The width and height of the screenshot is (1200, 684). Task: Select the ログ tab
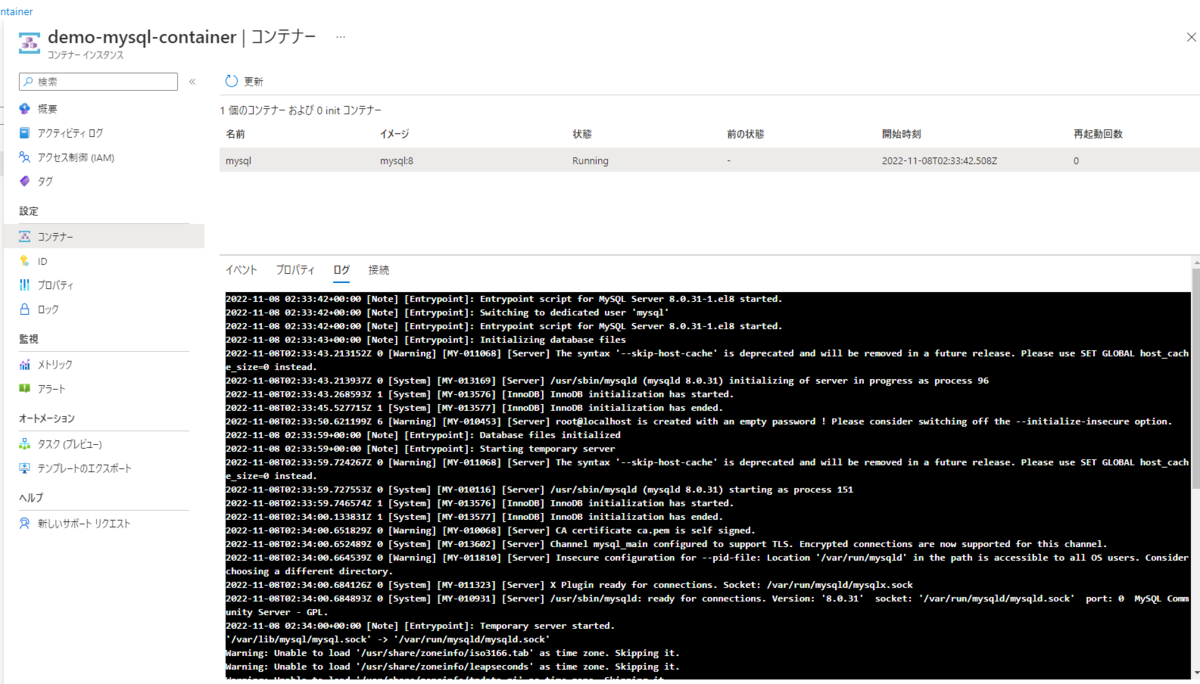(x=342, y=270)
